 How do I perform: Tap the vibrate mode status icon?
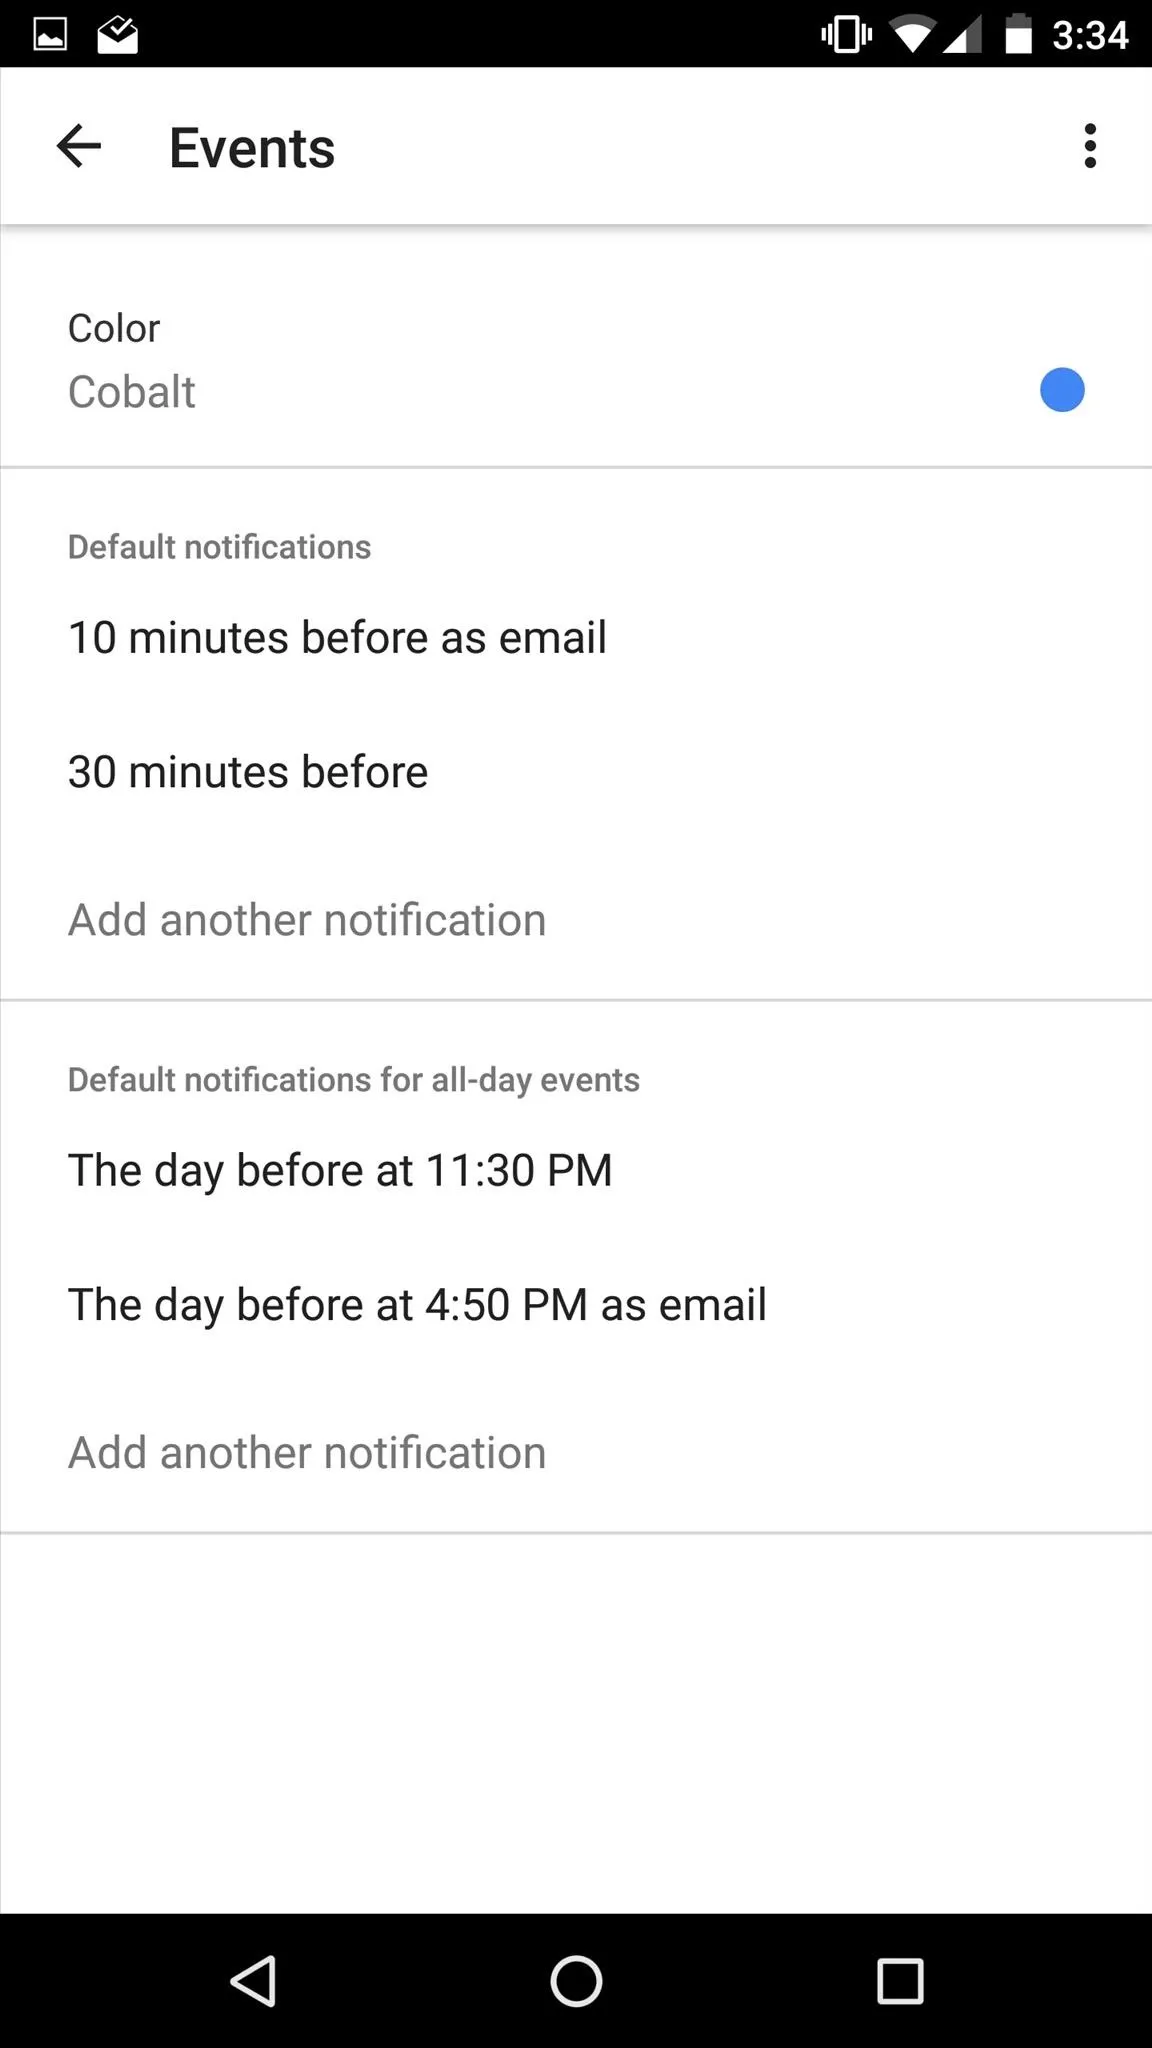click(846, 35)
